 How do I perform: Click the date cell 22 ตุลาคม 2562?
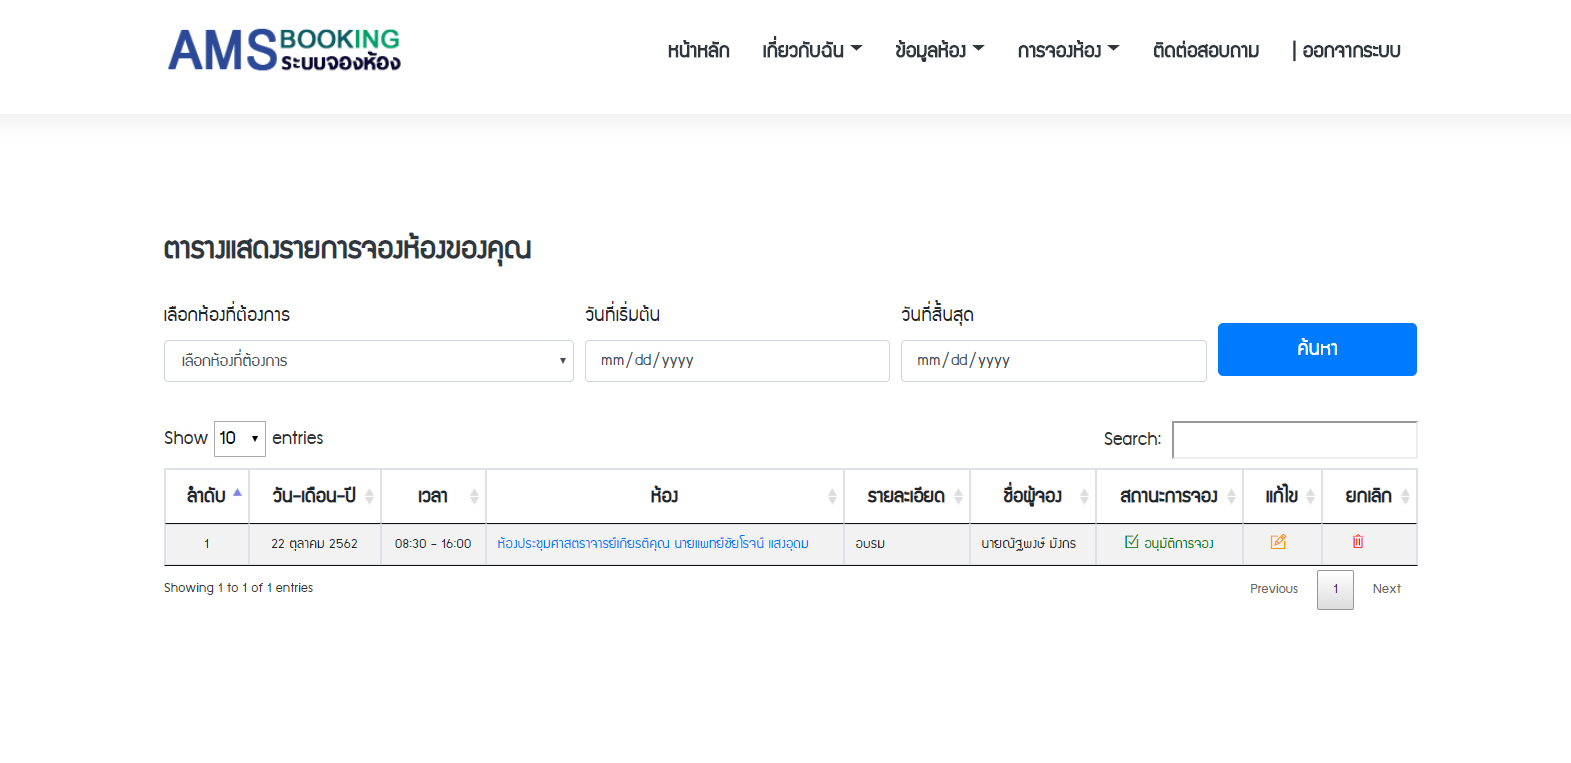(x=314, y=544)
